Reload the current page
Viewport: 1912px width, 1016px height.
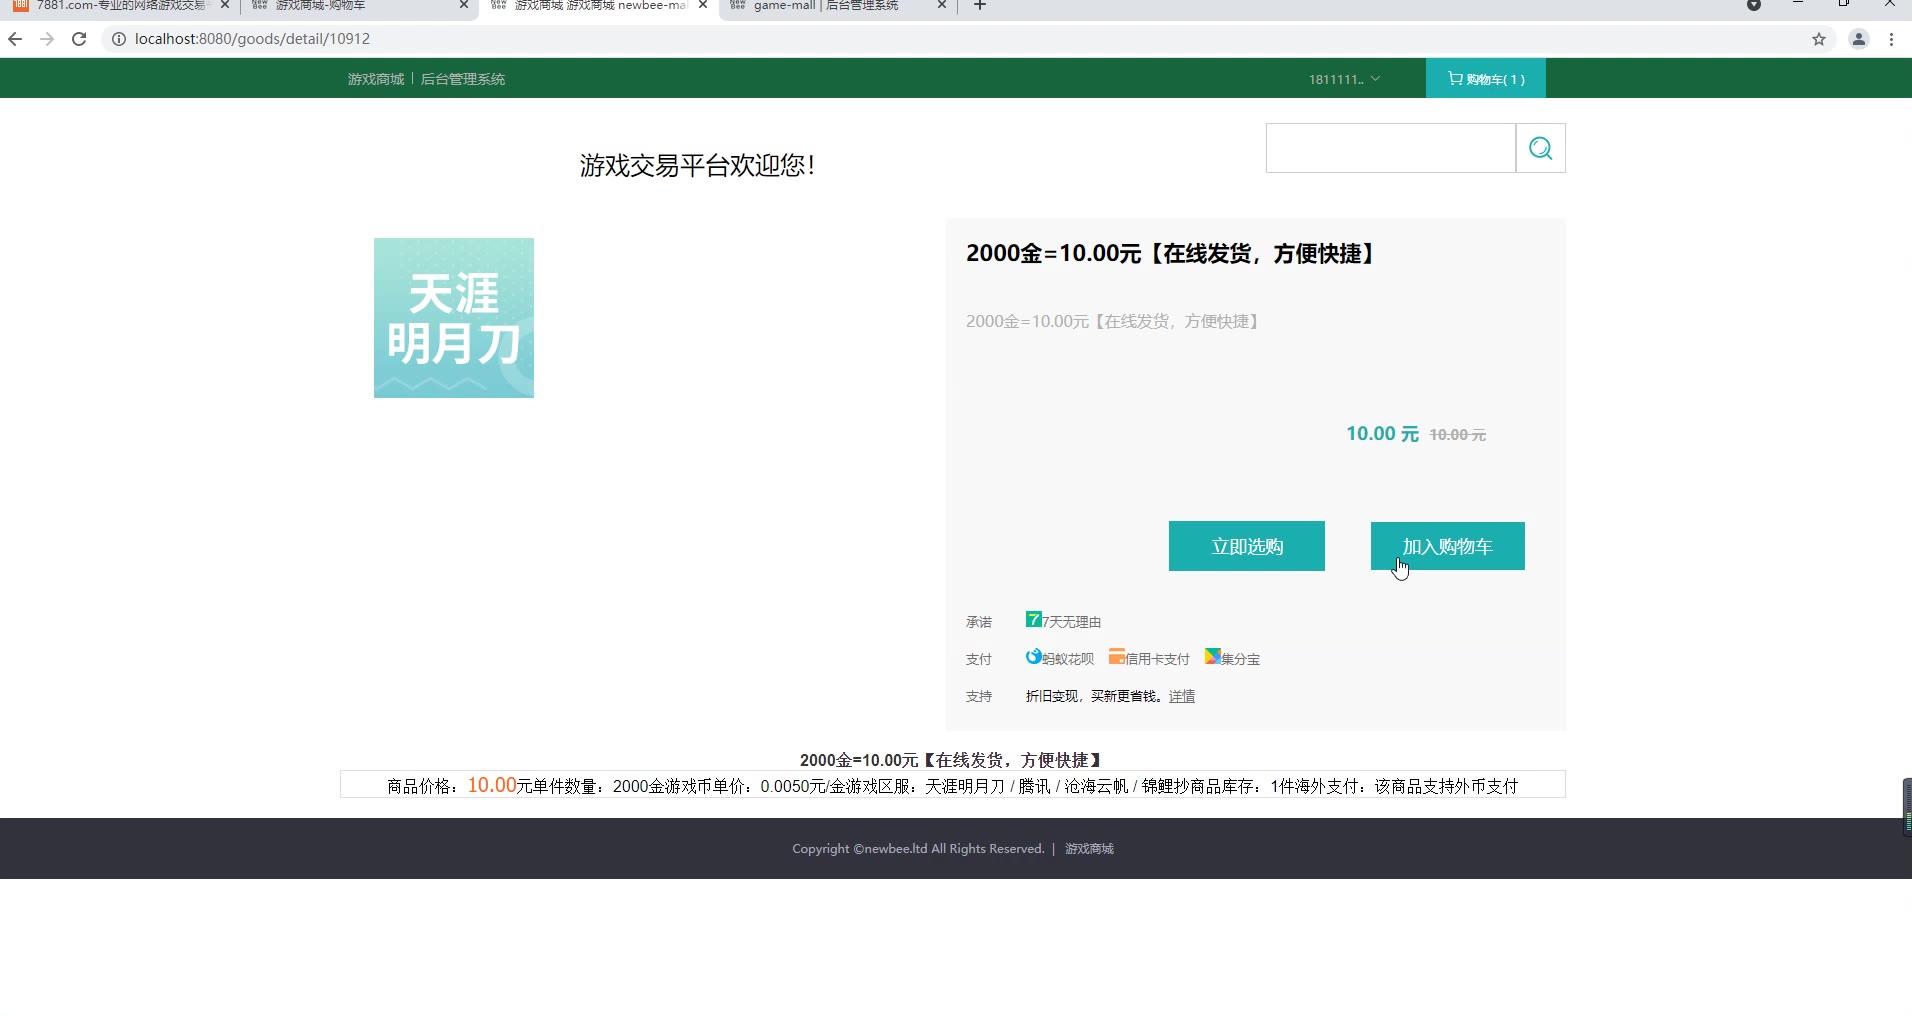click(79, 39)
